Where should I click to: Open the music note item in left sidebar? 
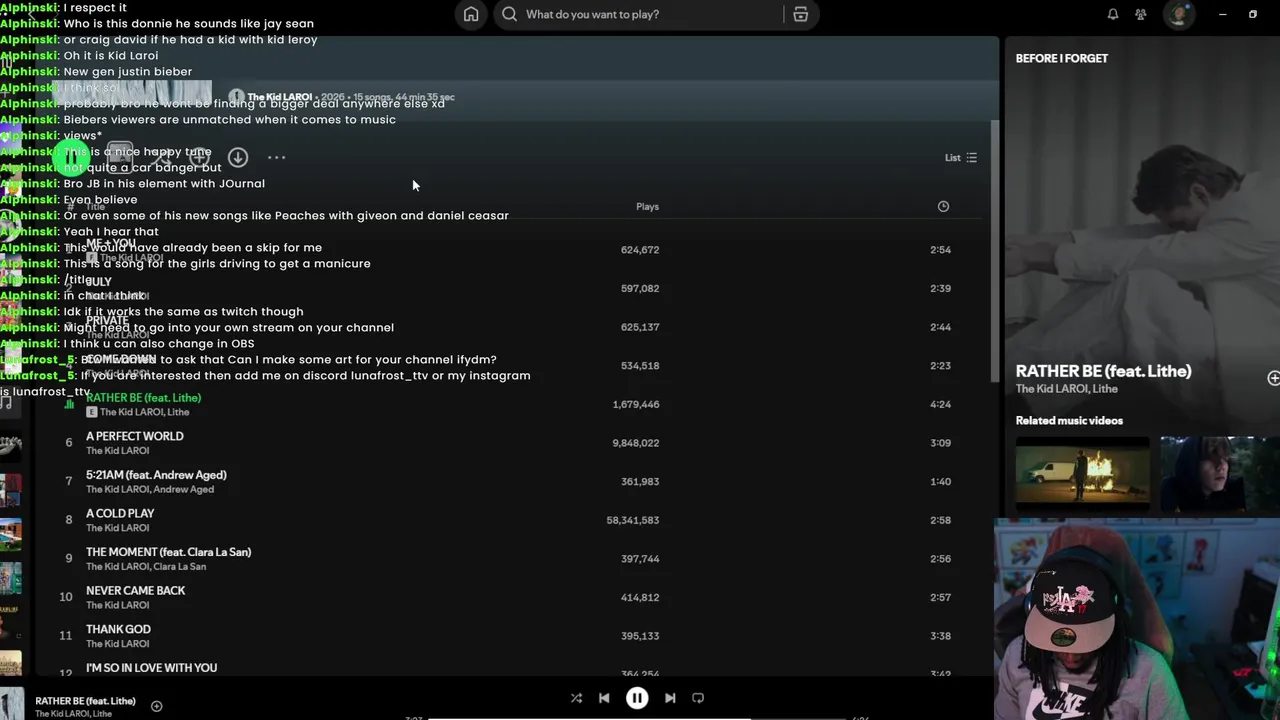coord(6,402)
